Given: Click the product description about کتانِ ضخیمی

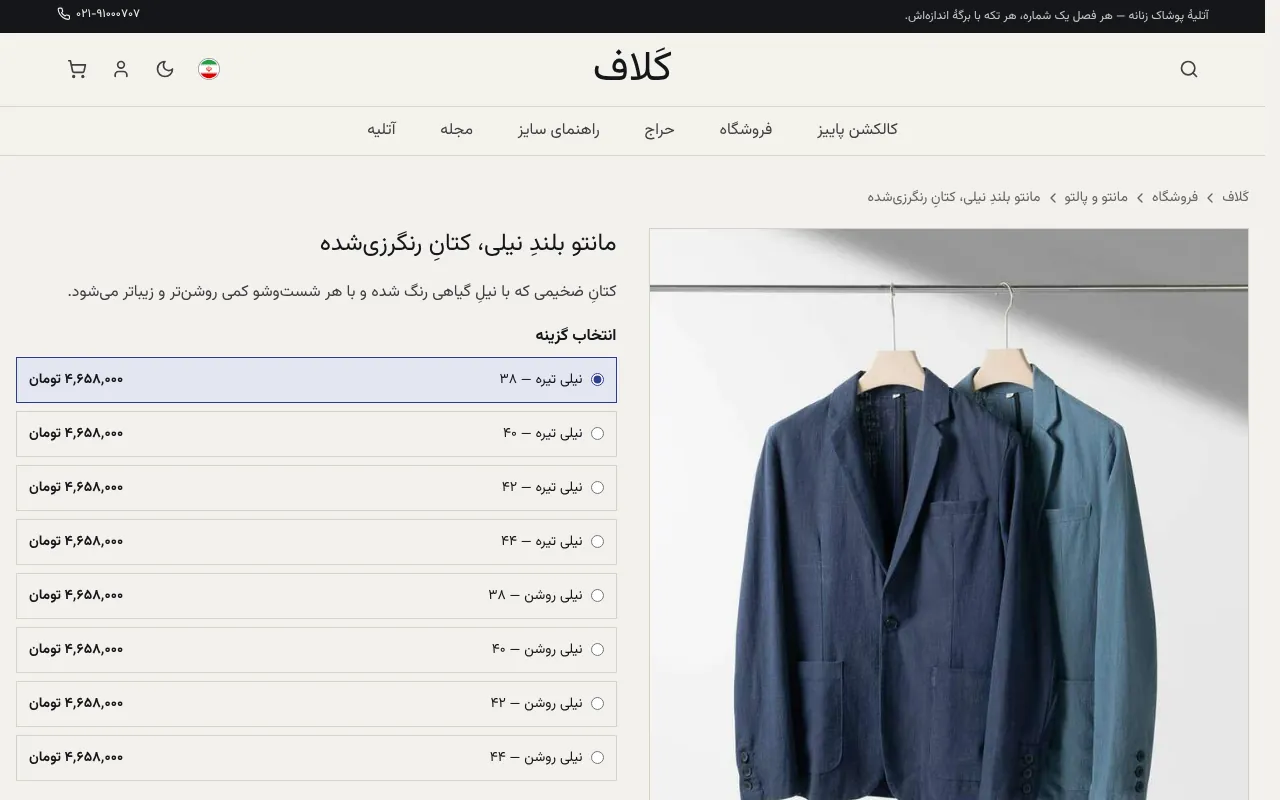Looking at the screenshot, I should tap(342, 292).
